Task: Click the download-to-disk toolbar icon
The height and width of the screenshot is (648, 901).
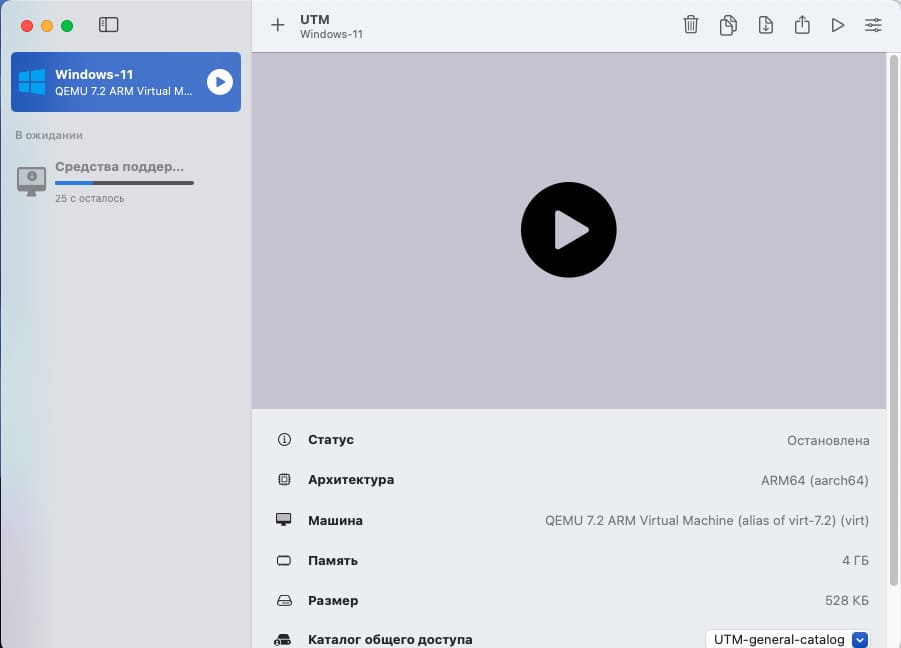Action: coord(765,25)
